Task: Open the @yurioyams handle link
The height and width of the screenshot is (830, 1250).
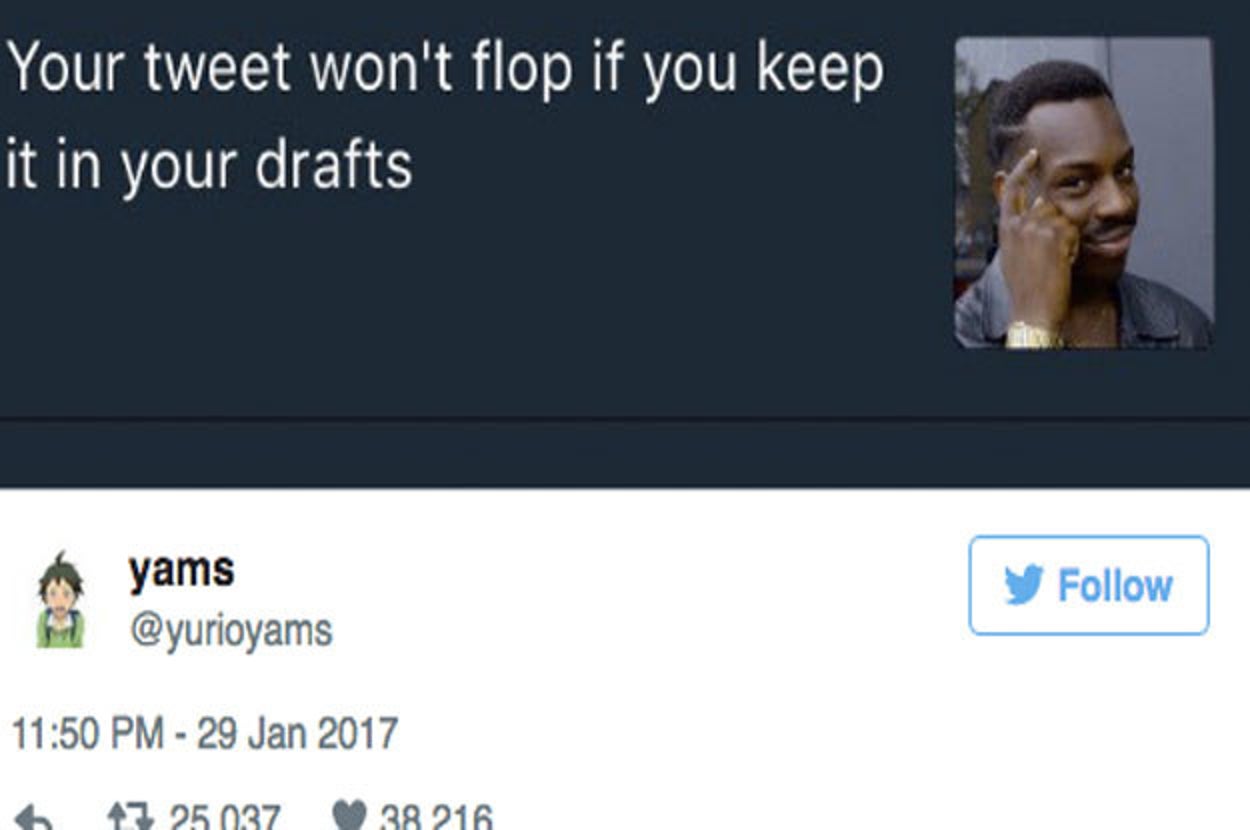Action: pos(230,631)
